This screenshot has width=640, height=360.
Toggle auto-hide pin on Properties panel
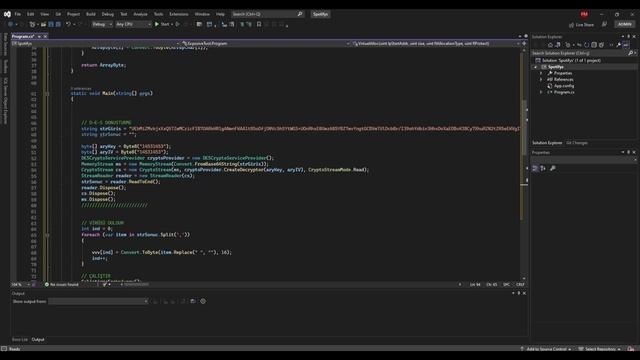coord(628,152)
